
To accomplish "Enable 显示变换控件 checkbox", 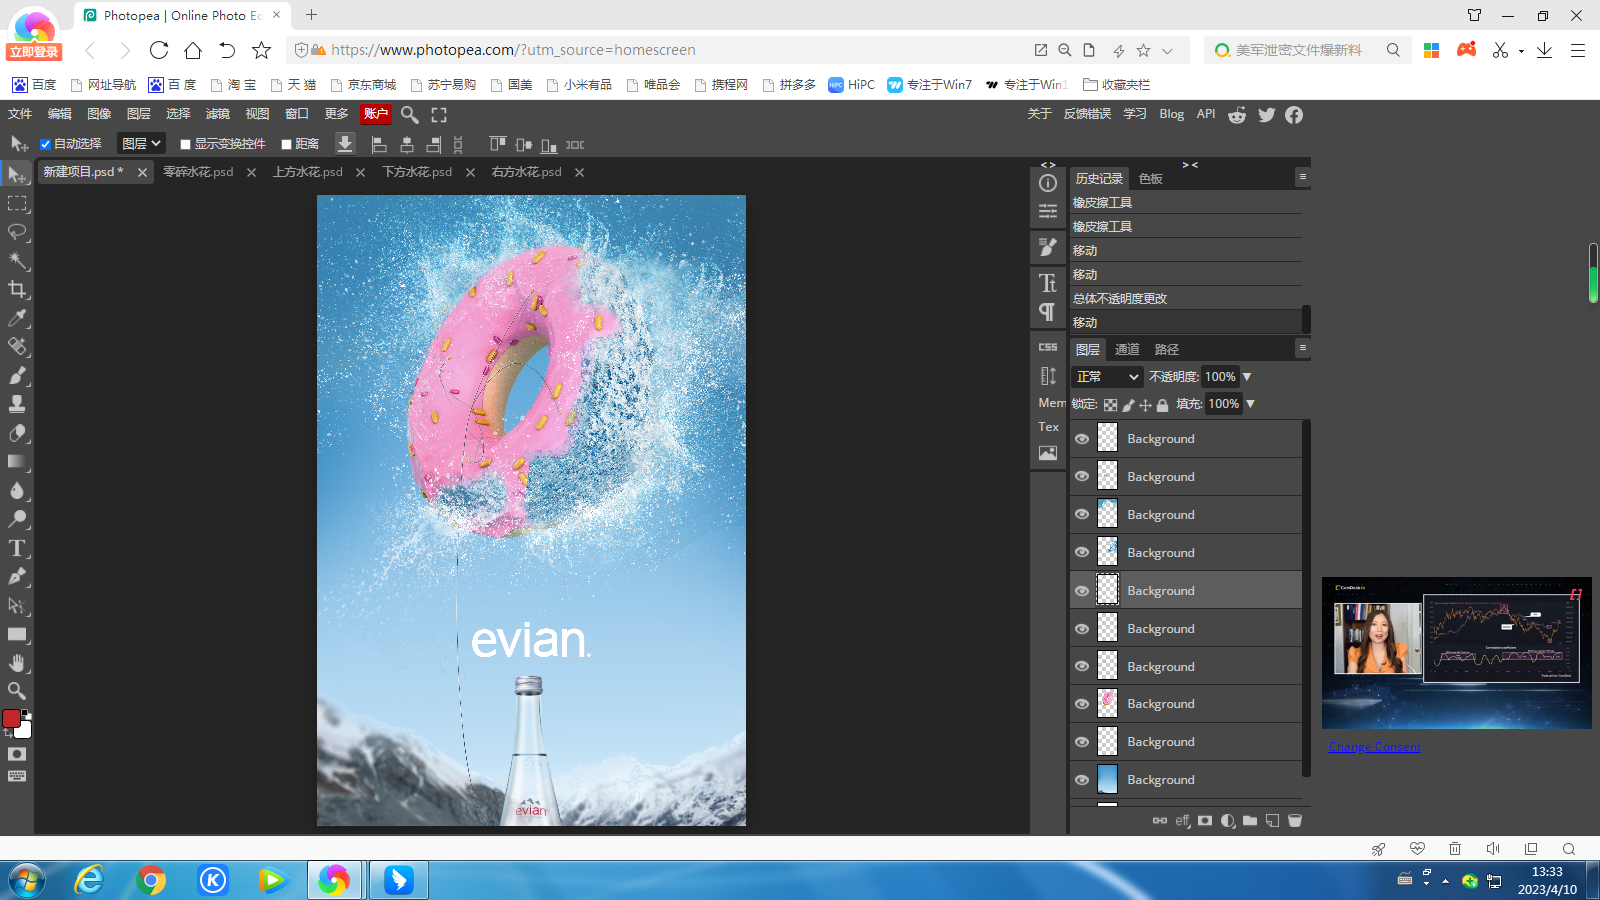I will coord(185,144).
